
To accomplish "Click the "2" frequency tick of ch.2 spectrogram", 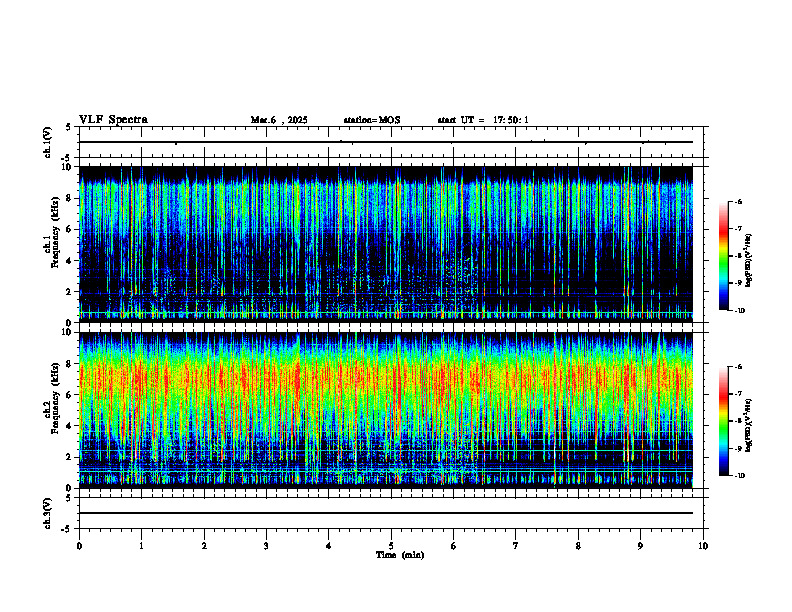I will [x=71, y=457].
